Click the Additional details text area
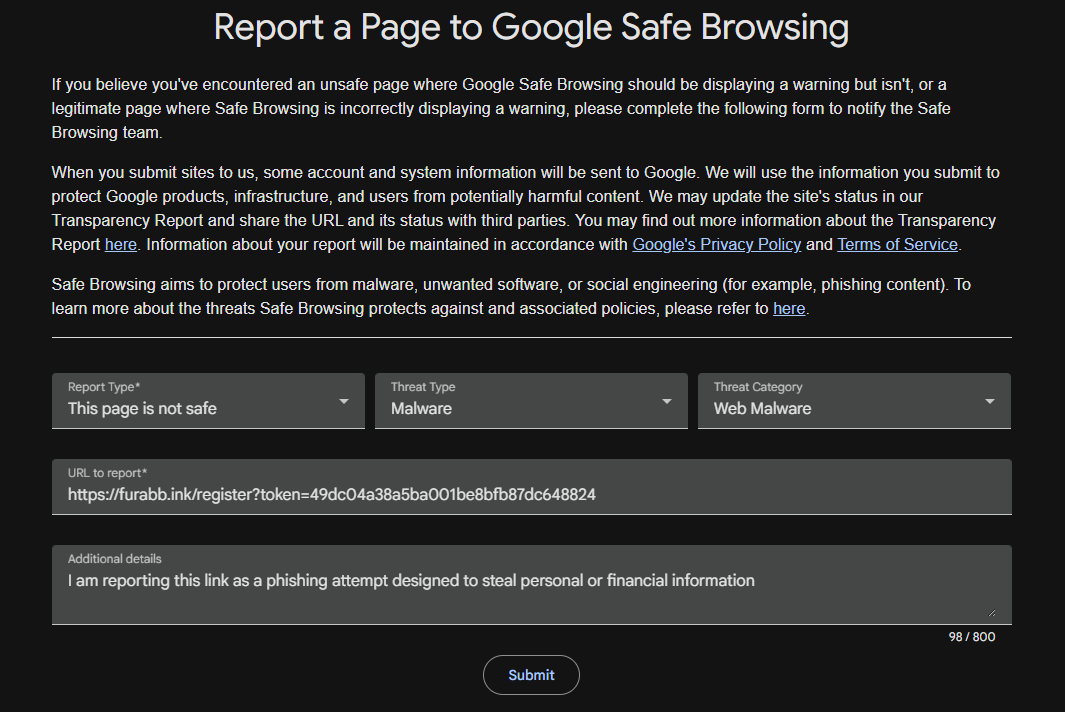This screenshot has height=712, width=1065. (x=532, y=585)
